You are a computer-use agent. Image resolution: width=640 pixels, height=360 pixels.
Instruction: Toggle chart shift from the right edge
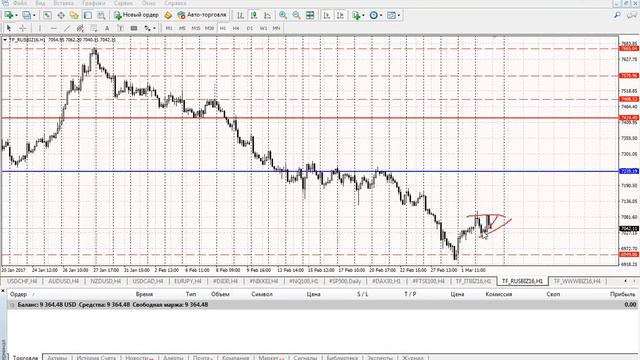coord(340,16)
